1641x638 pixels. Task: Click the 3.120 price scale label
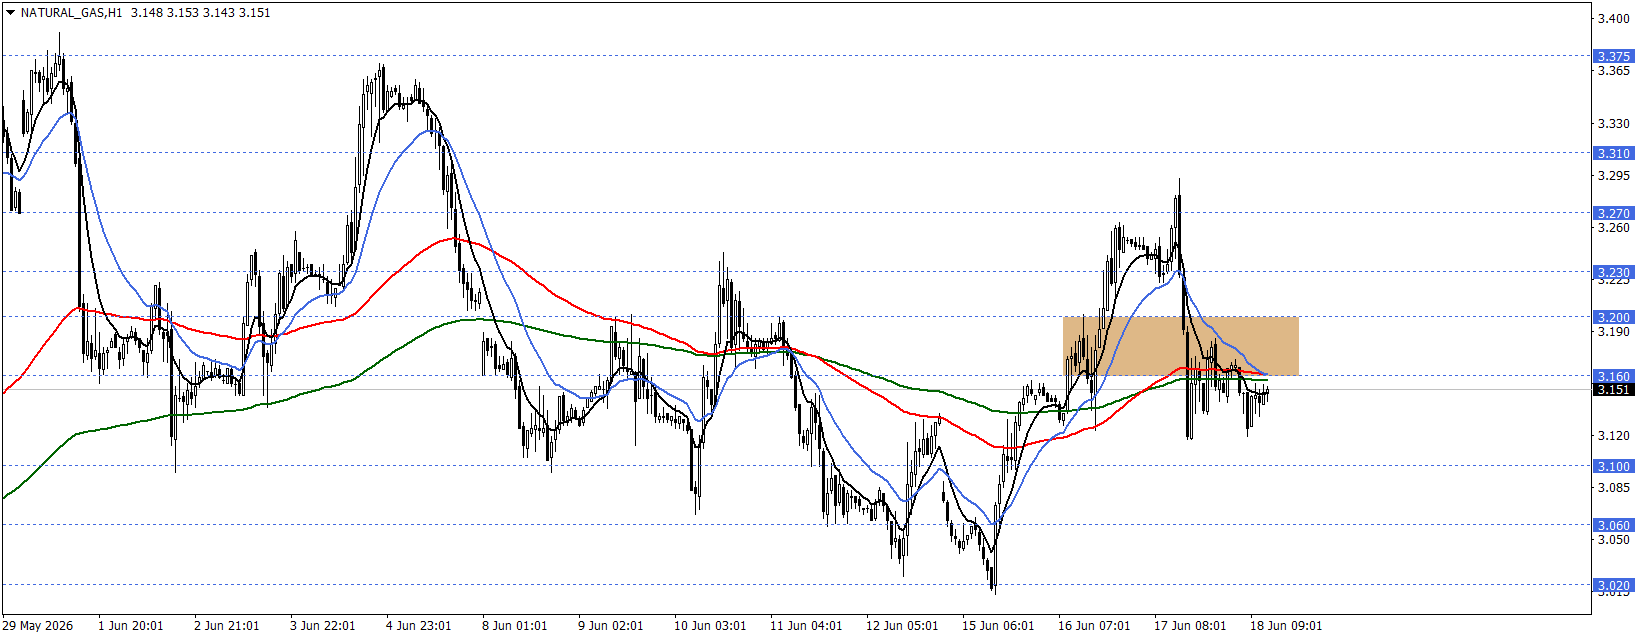(1613, 436)
